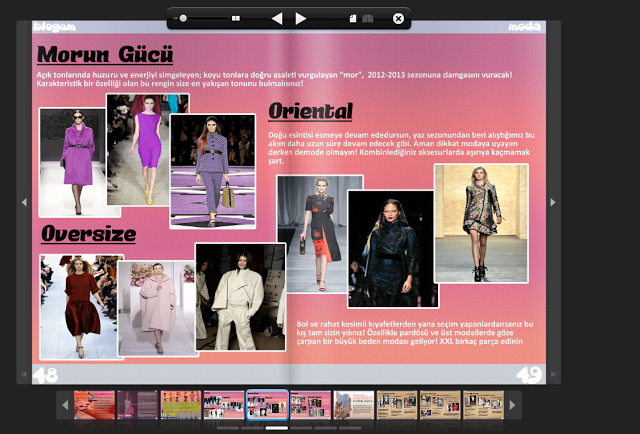Click the page number 48 corner
The height and width of the screenshot is (434, 640).
(x=46, y=374)
